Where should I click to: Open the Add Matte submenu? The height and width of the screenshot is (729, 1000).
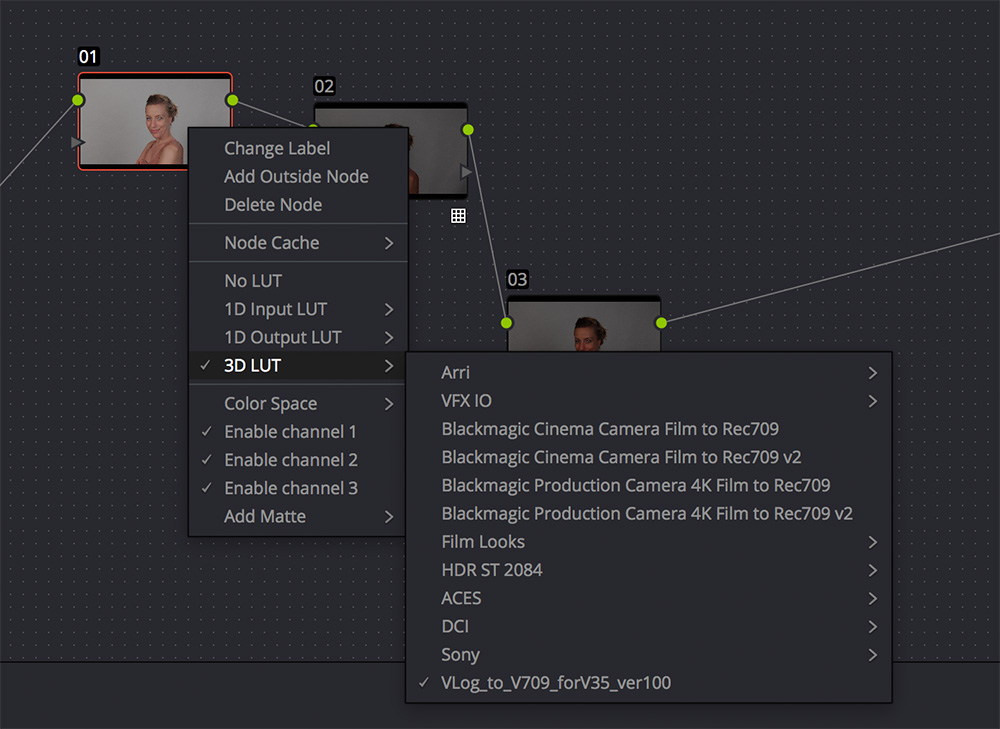pos(298,516)
